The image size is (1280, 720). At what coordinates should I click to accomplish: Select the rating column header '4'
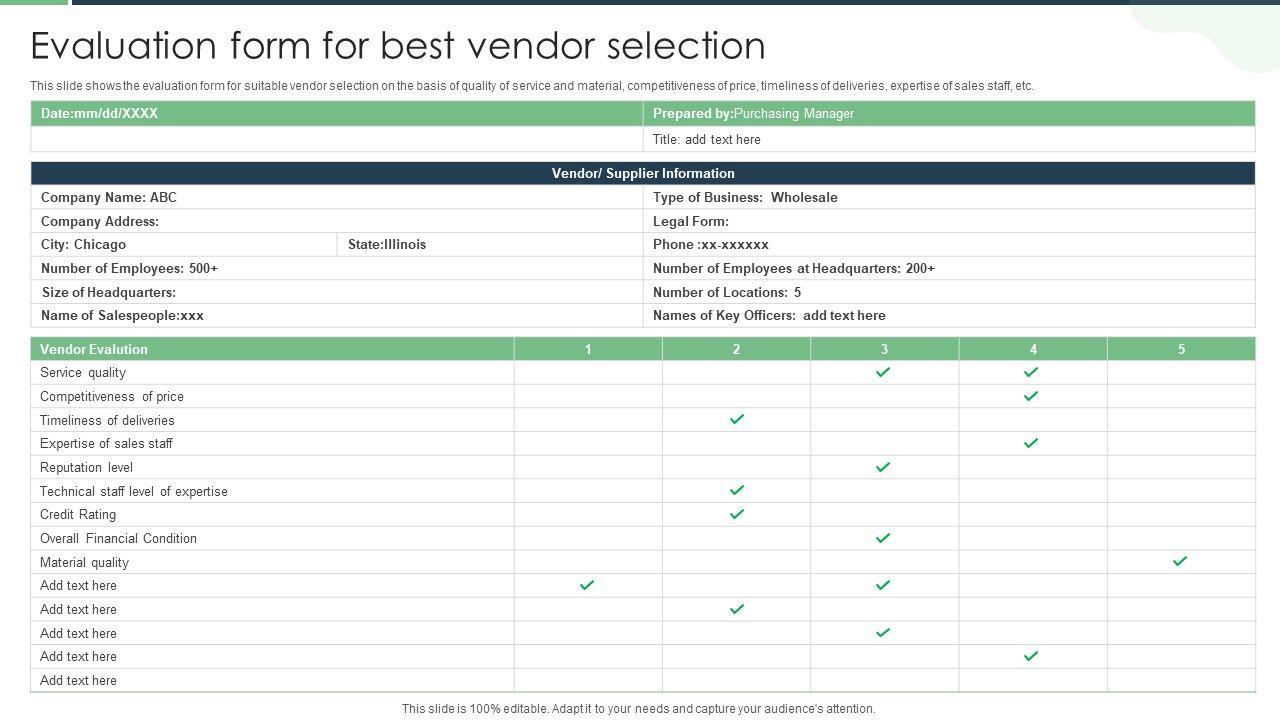pyautogui.click(x=1033, y=349)
